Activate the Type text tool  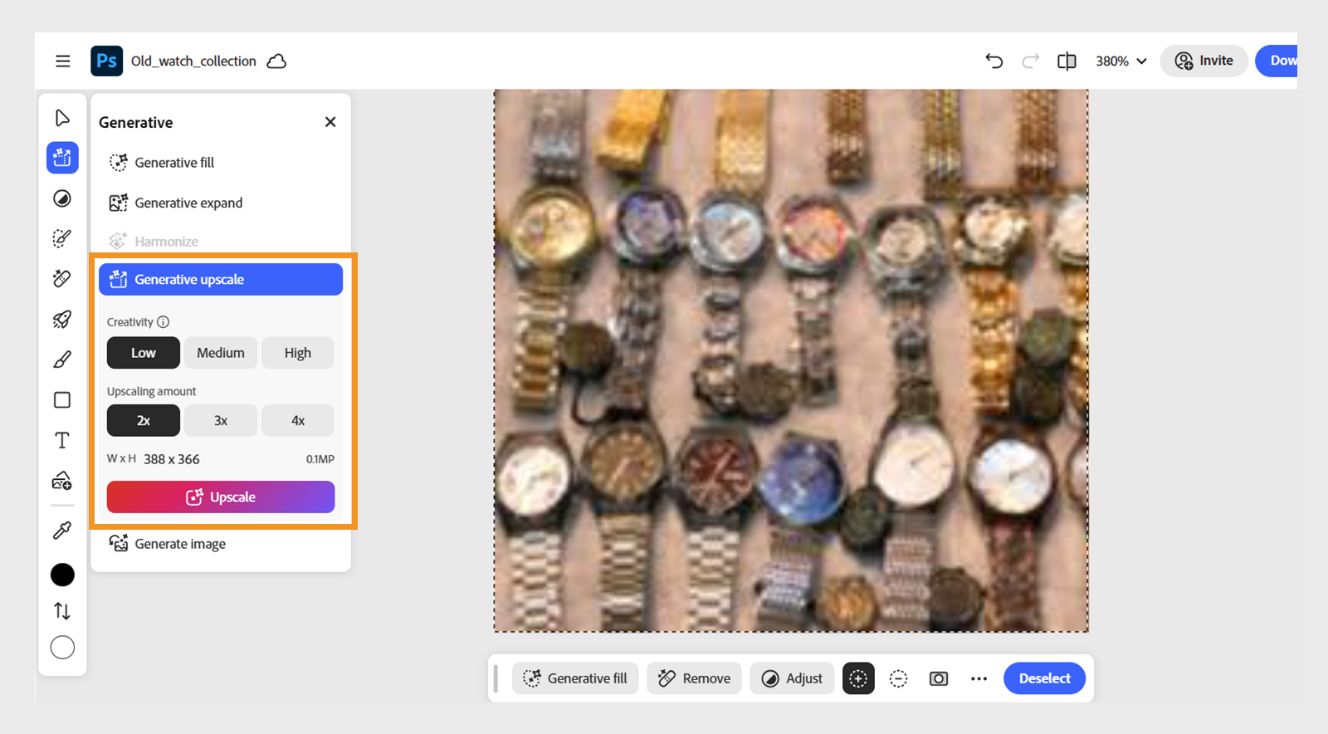(x=62, y=440)
